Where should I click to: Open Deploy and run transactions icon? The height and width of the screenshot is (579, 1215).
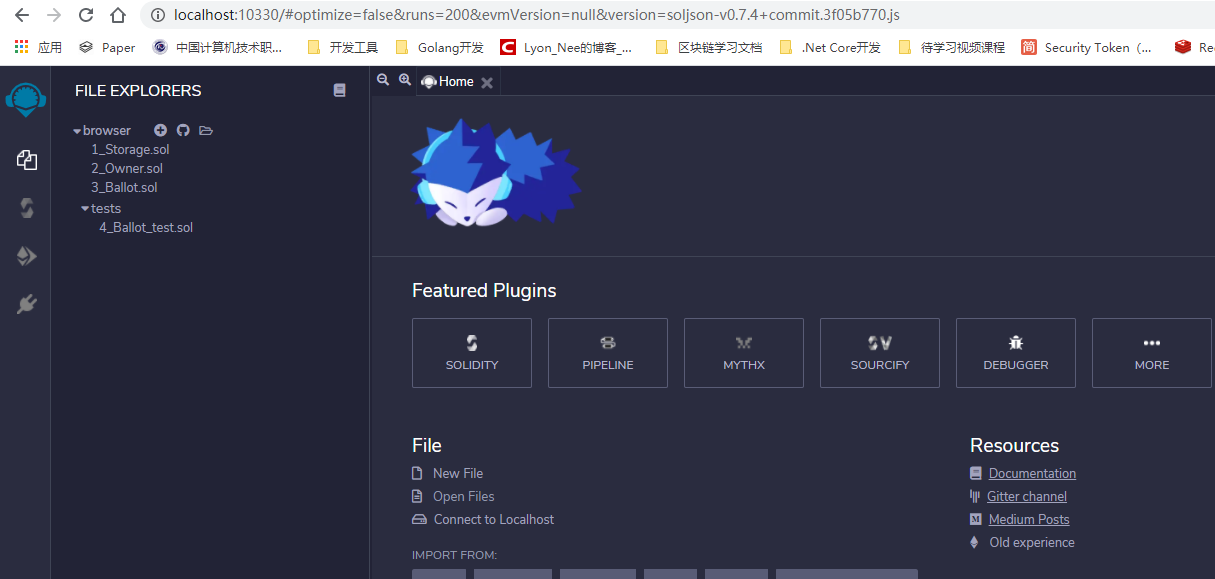pos(27,257)
